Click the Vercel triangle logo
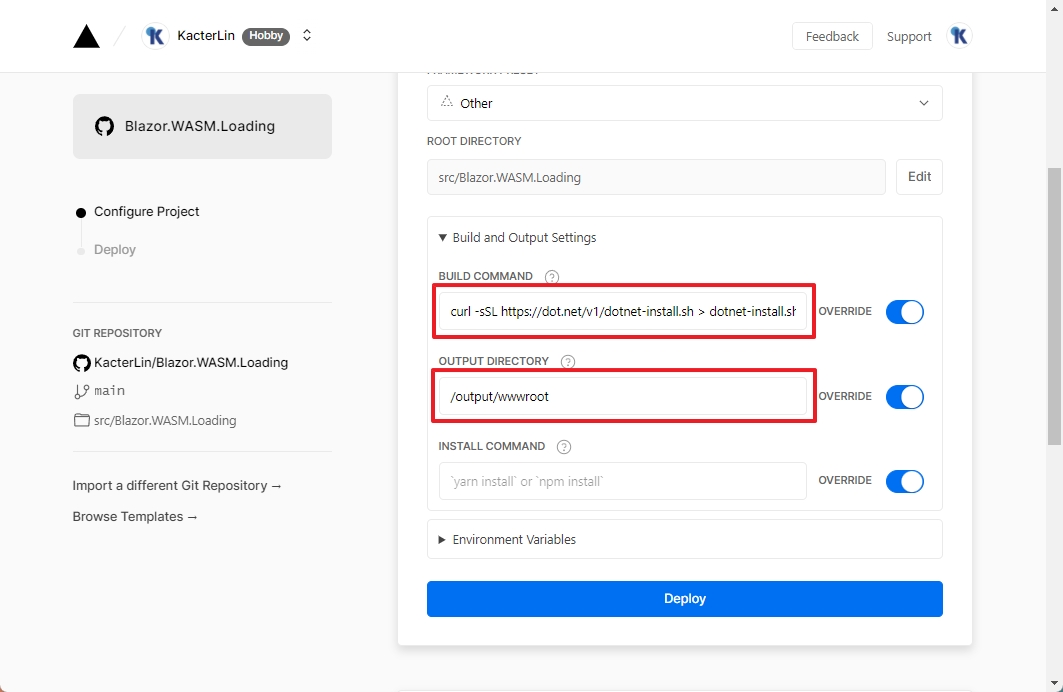This screenshot has width=1063, height=692. 87,36
